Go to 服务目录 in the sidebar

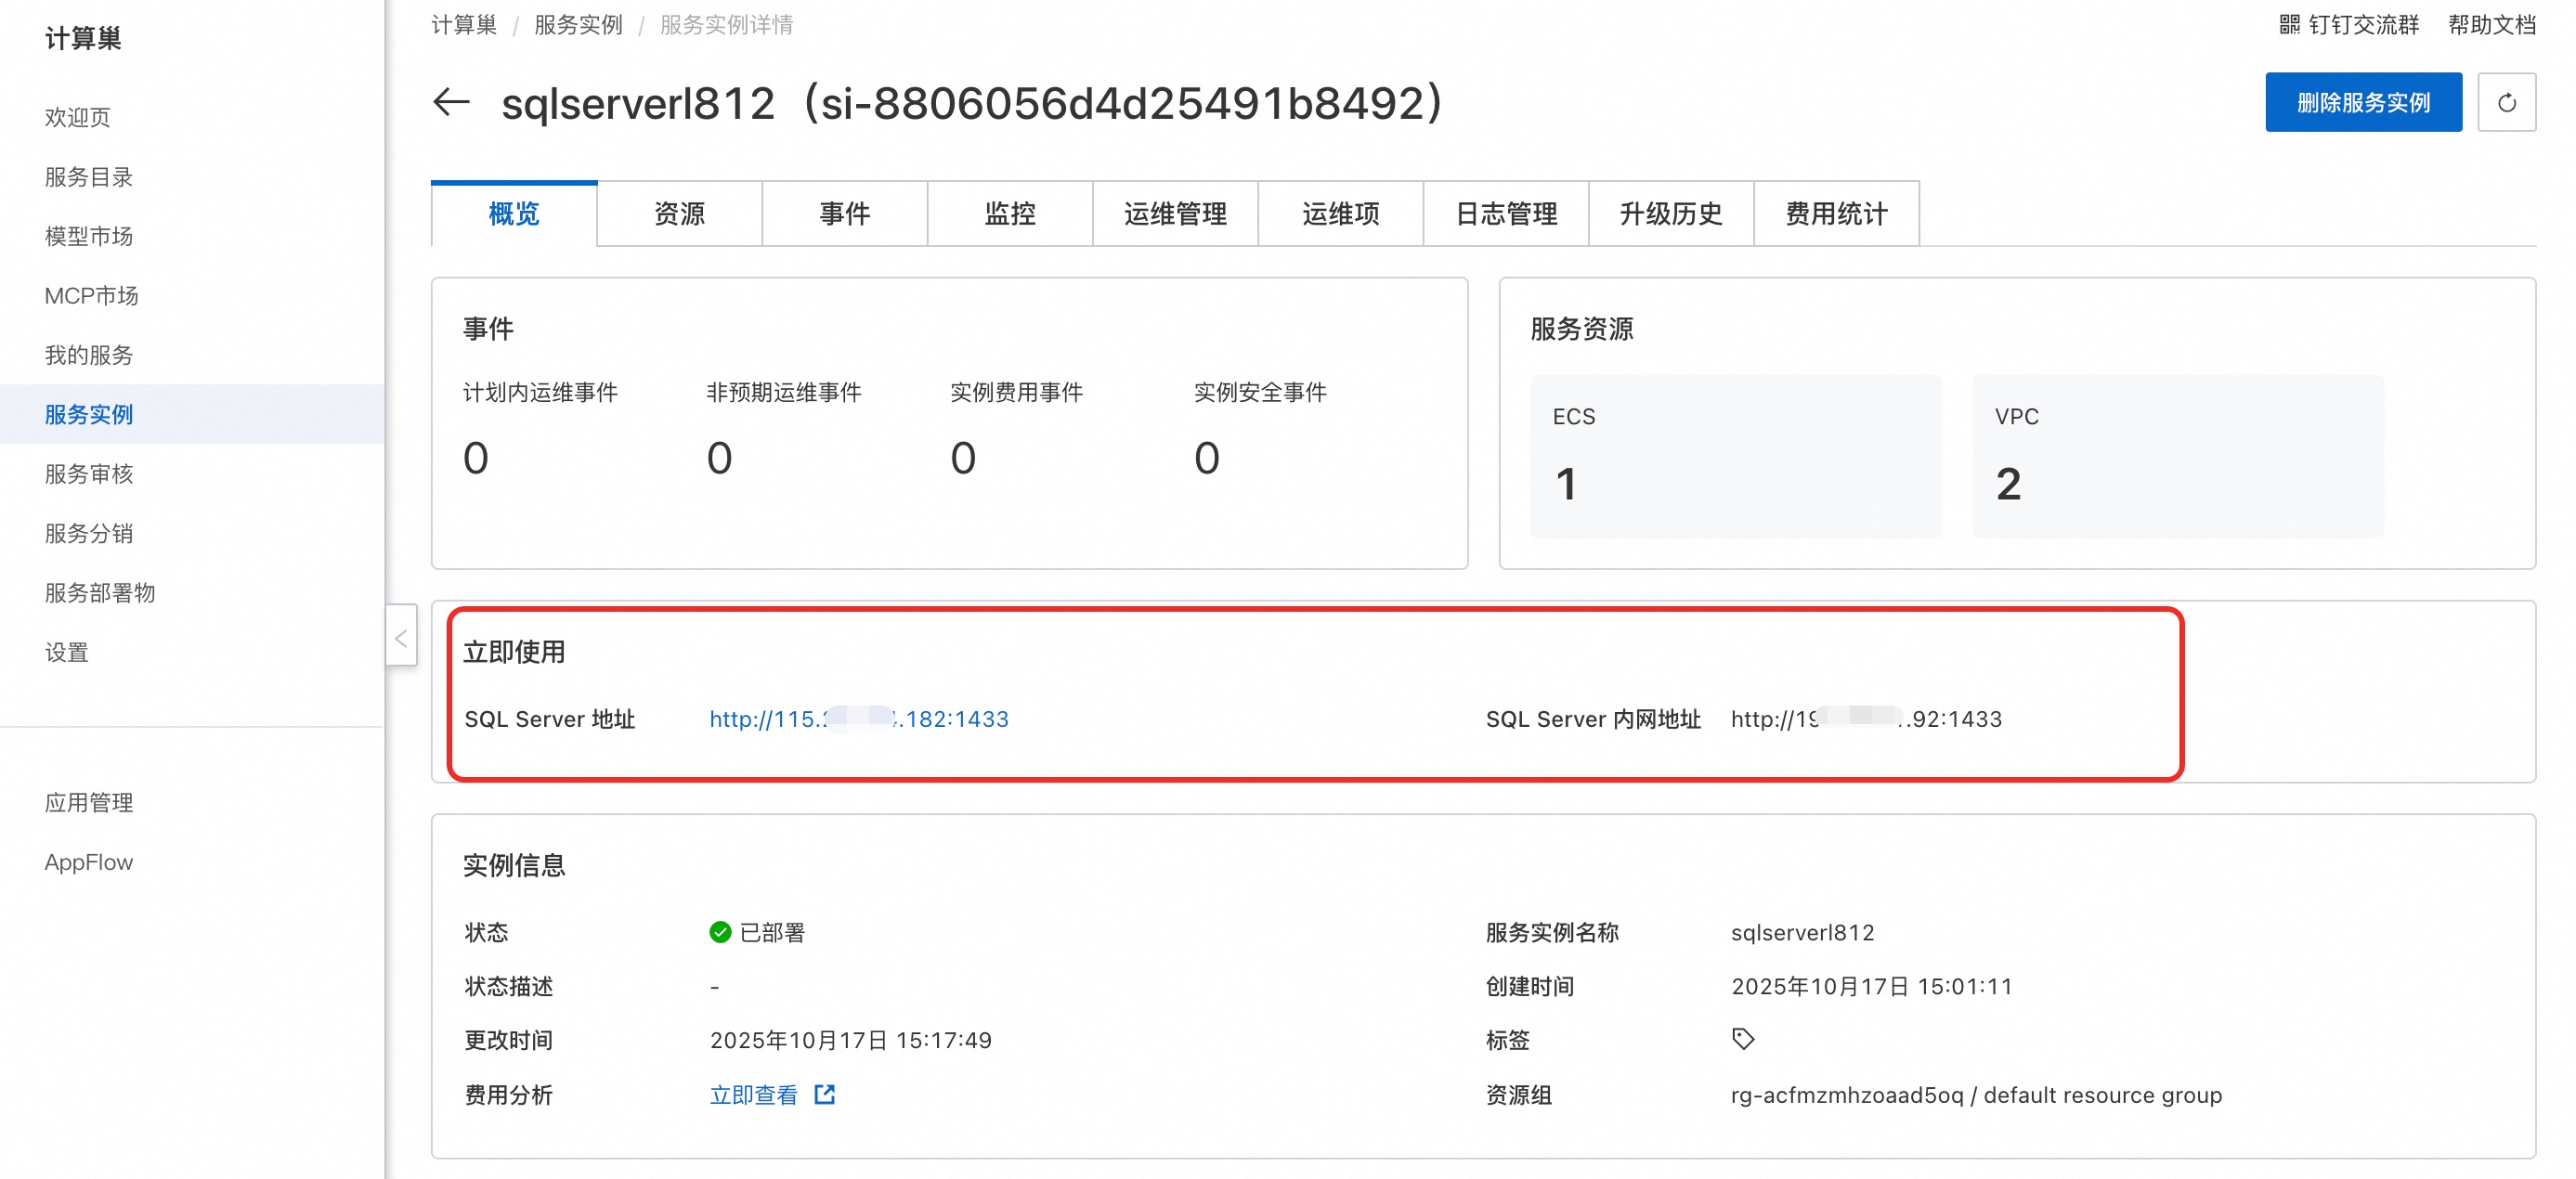pyautogui.click(x=88, y=177)
